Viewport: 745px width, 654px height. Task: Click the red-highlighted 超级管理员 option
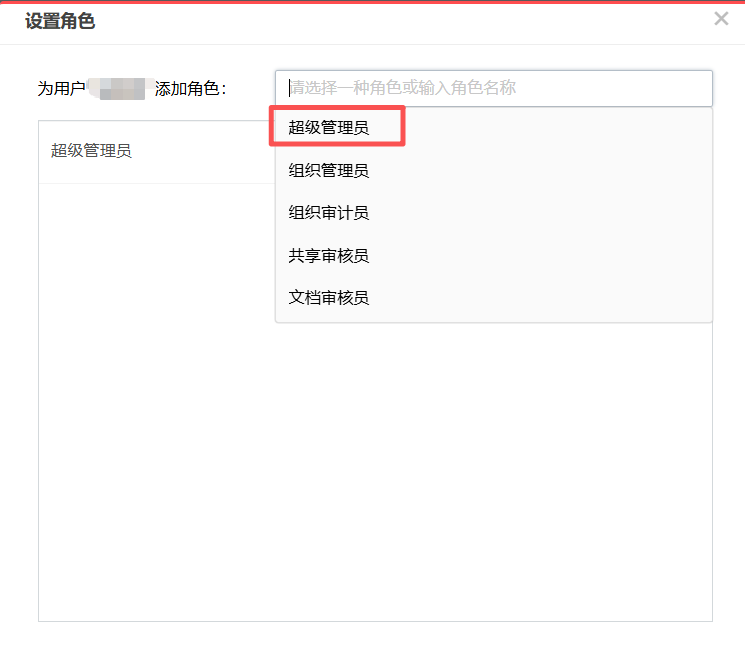click(337, 126)
